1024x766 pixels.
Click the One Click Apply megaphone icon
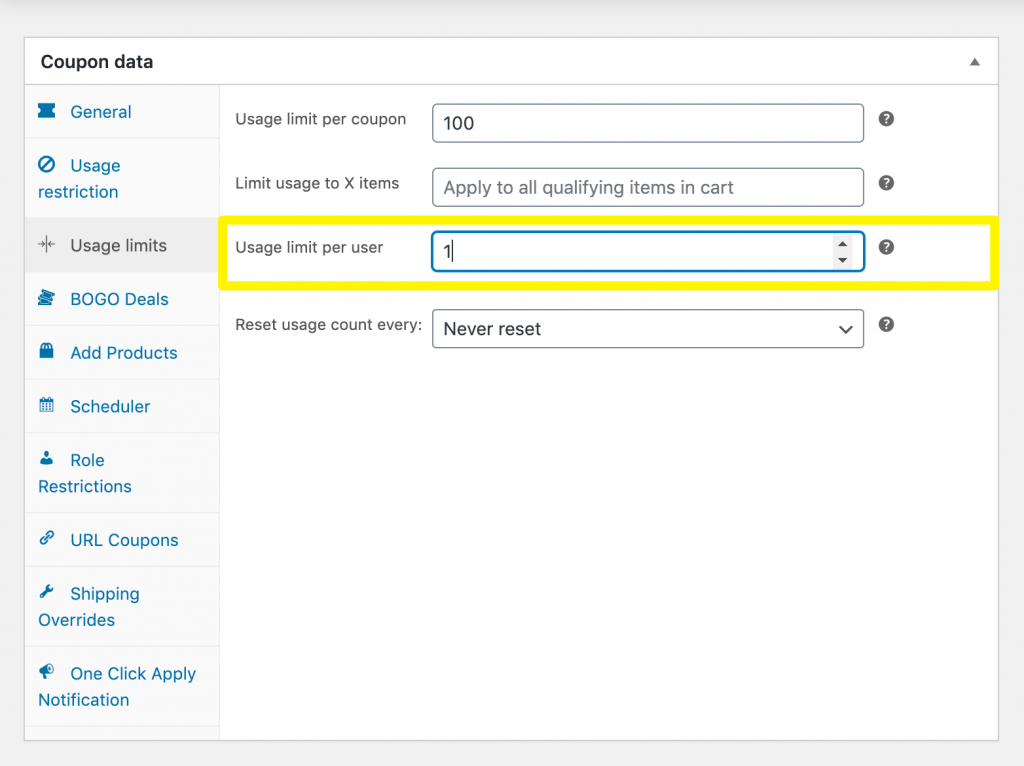46,671
